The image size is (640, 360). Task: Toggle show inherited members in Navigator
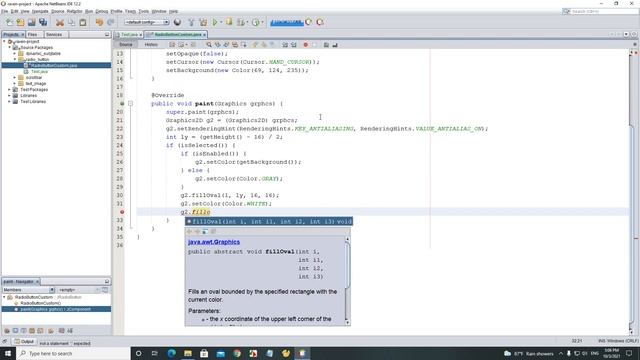[7, 331]
